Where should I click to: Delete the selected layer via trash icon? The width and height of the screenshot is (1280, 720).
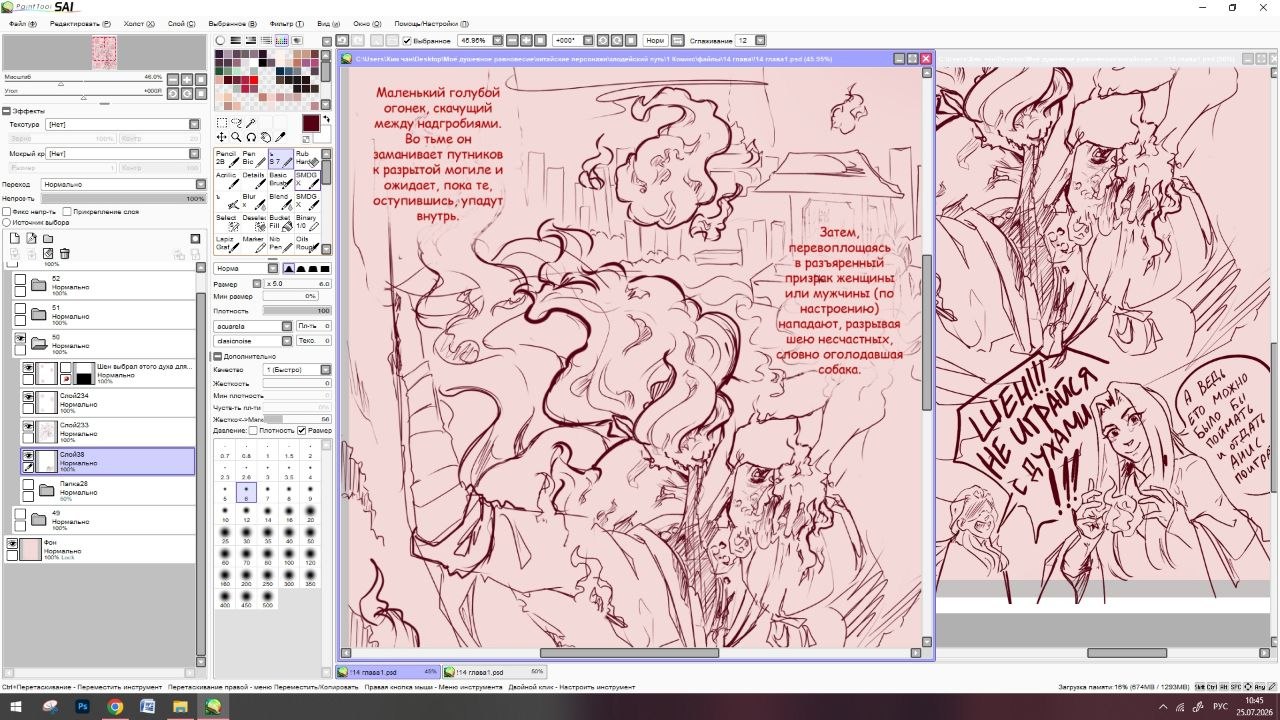coord(65,254)
